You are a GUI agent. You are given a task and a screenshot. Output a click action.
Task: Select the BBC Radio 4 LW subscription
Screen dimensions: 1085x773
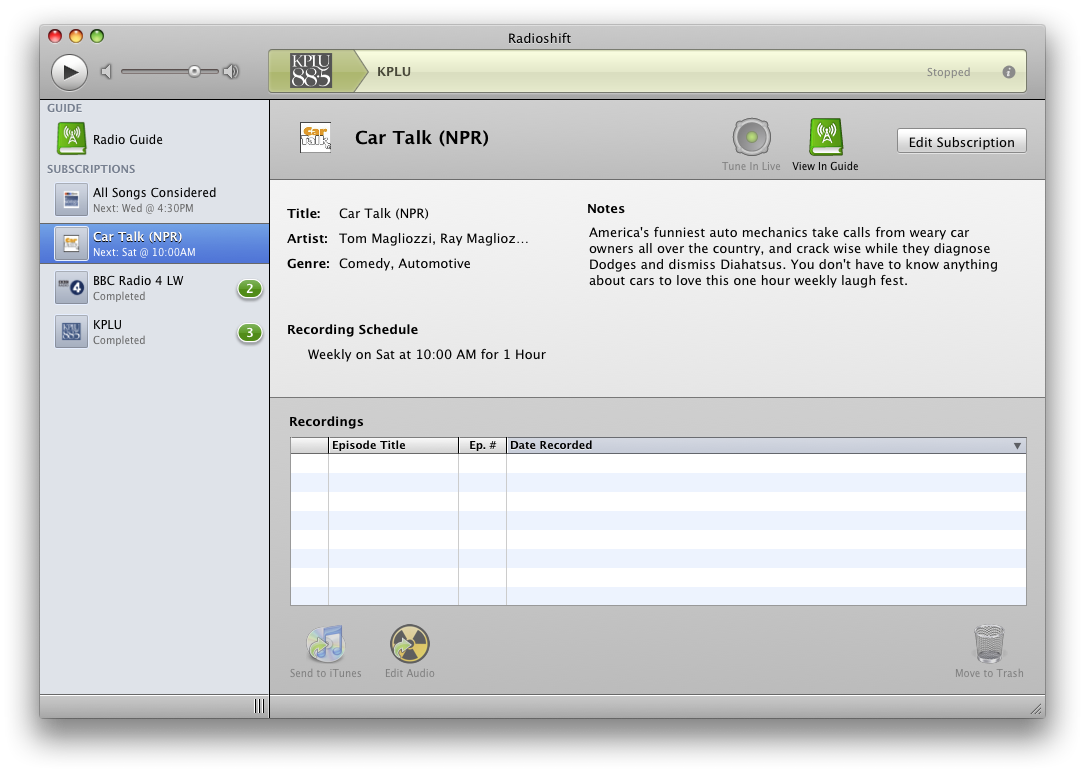tap(138, 287)
